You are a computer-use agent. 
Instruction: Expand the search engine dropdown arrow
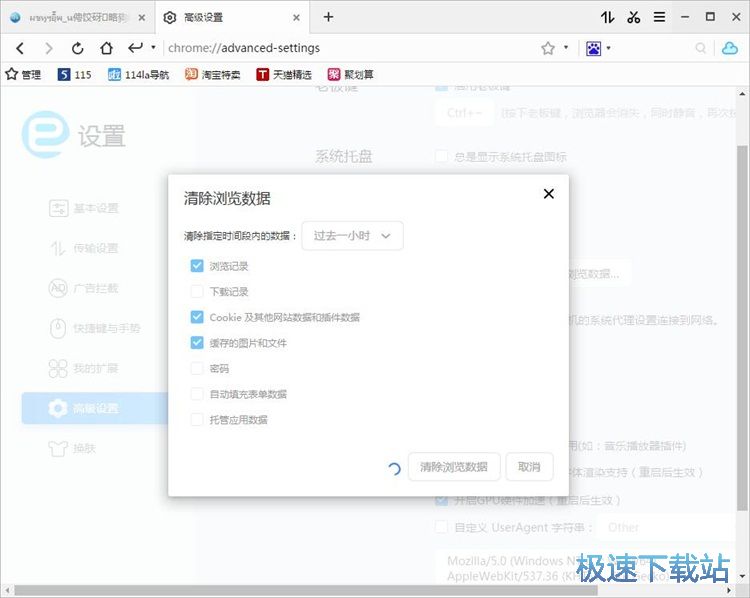(608, 48)
